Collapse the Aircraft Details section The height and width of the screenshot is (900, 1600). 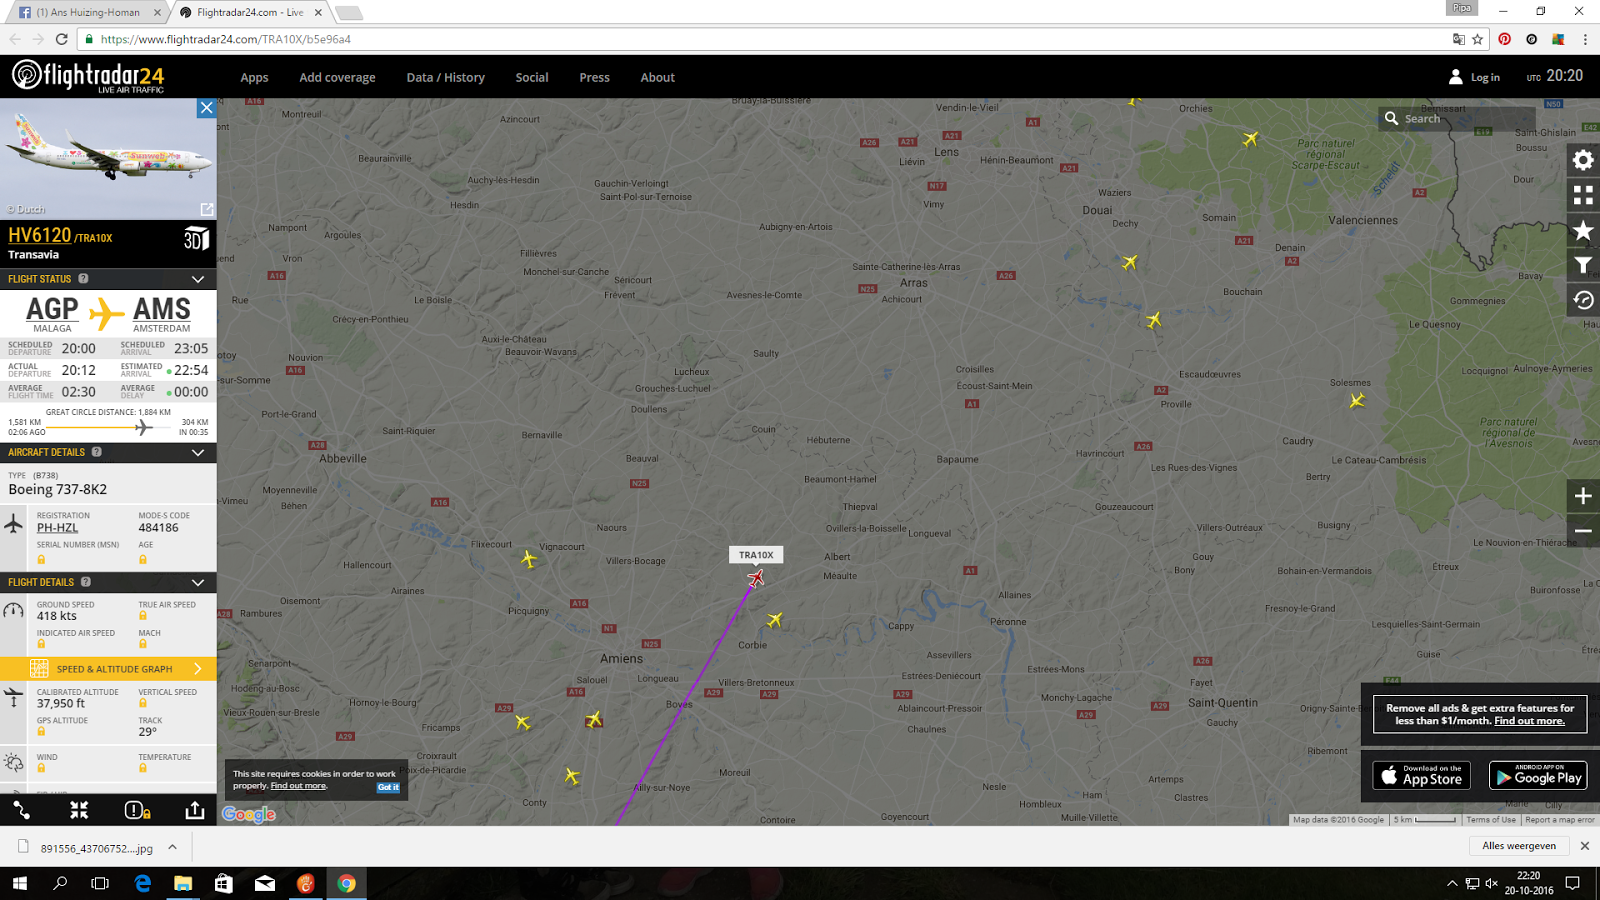click(198, 452)
